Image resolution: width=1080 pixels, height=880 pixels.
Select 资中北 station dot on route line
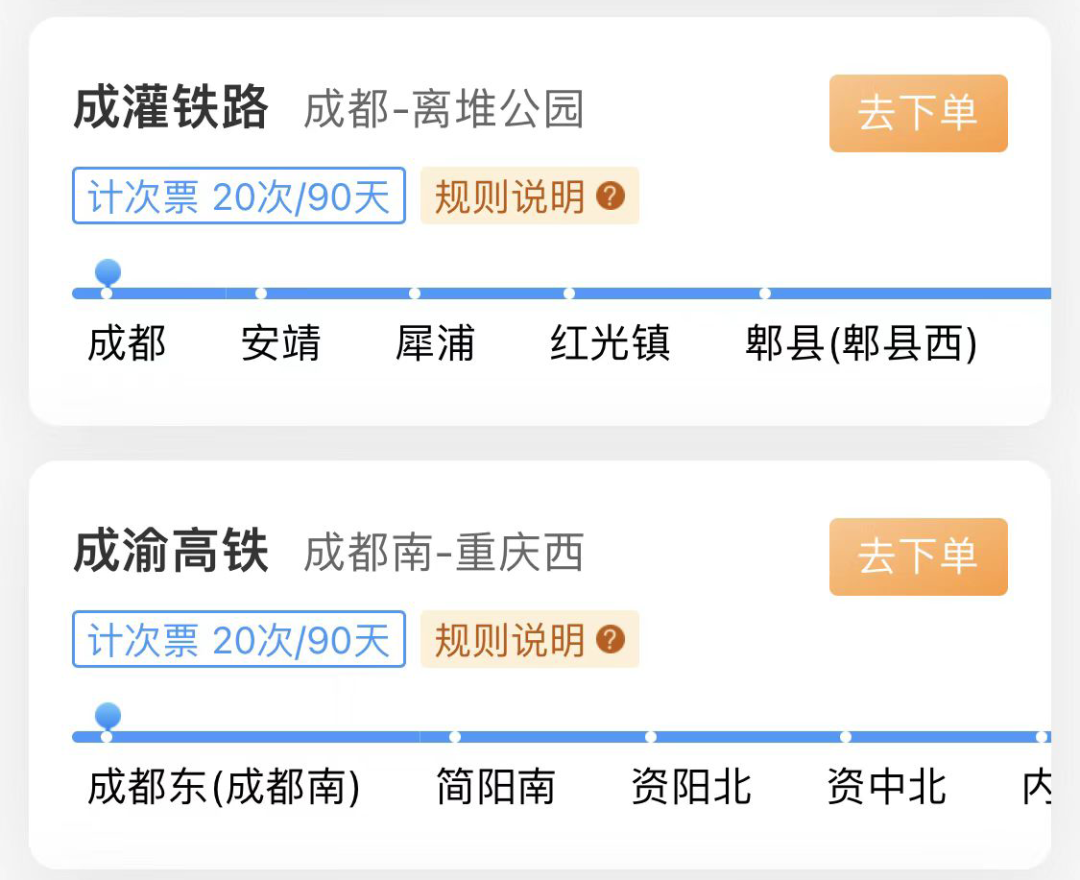click(x=846, y=738)
